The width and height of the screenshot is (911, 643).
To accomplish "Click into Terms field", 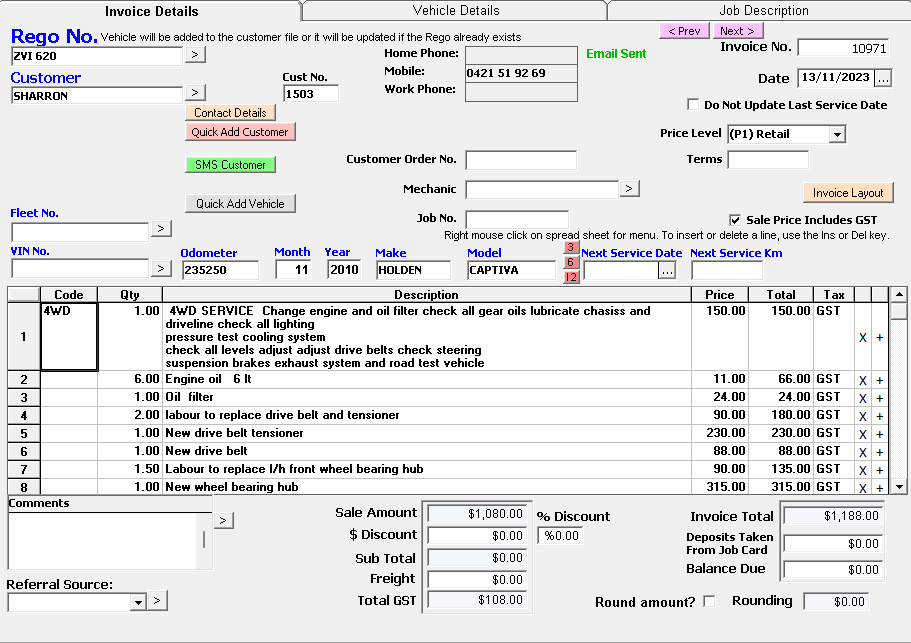I will point(768,160).
